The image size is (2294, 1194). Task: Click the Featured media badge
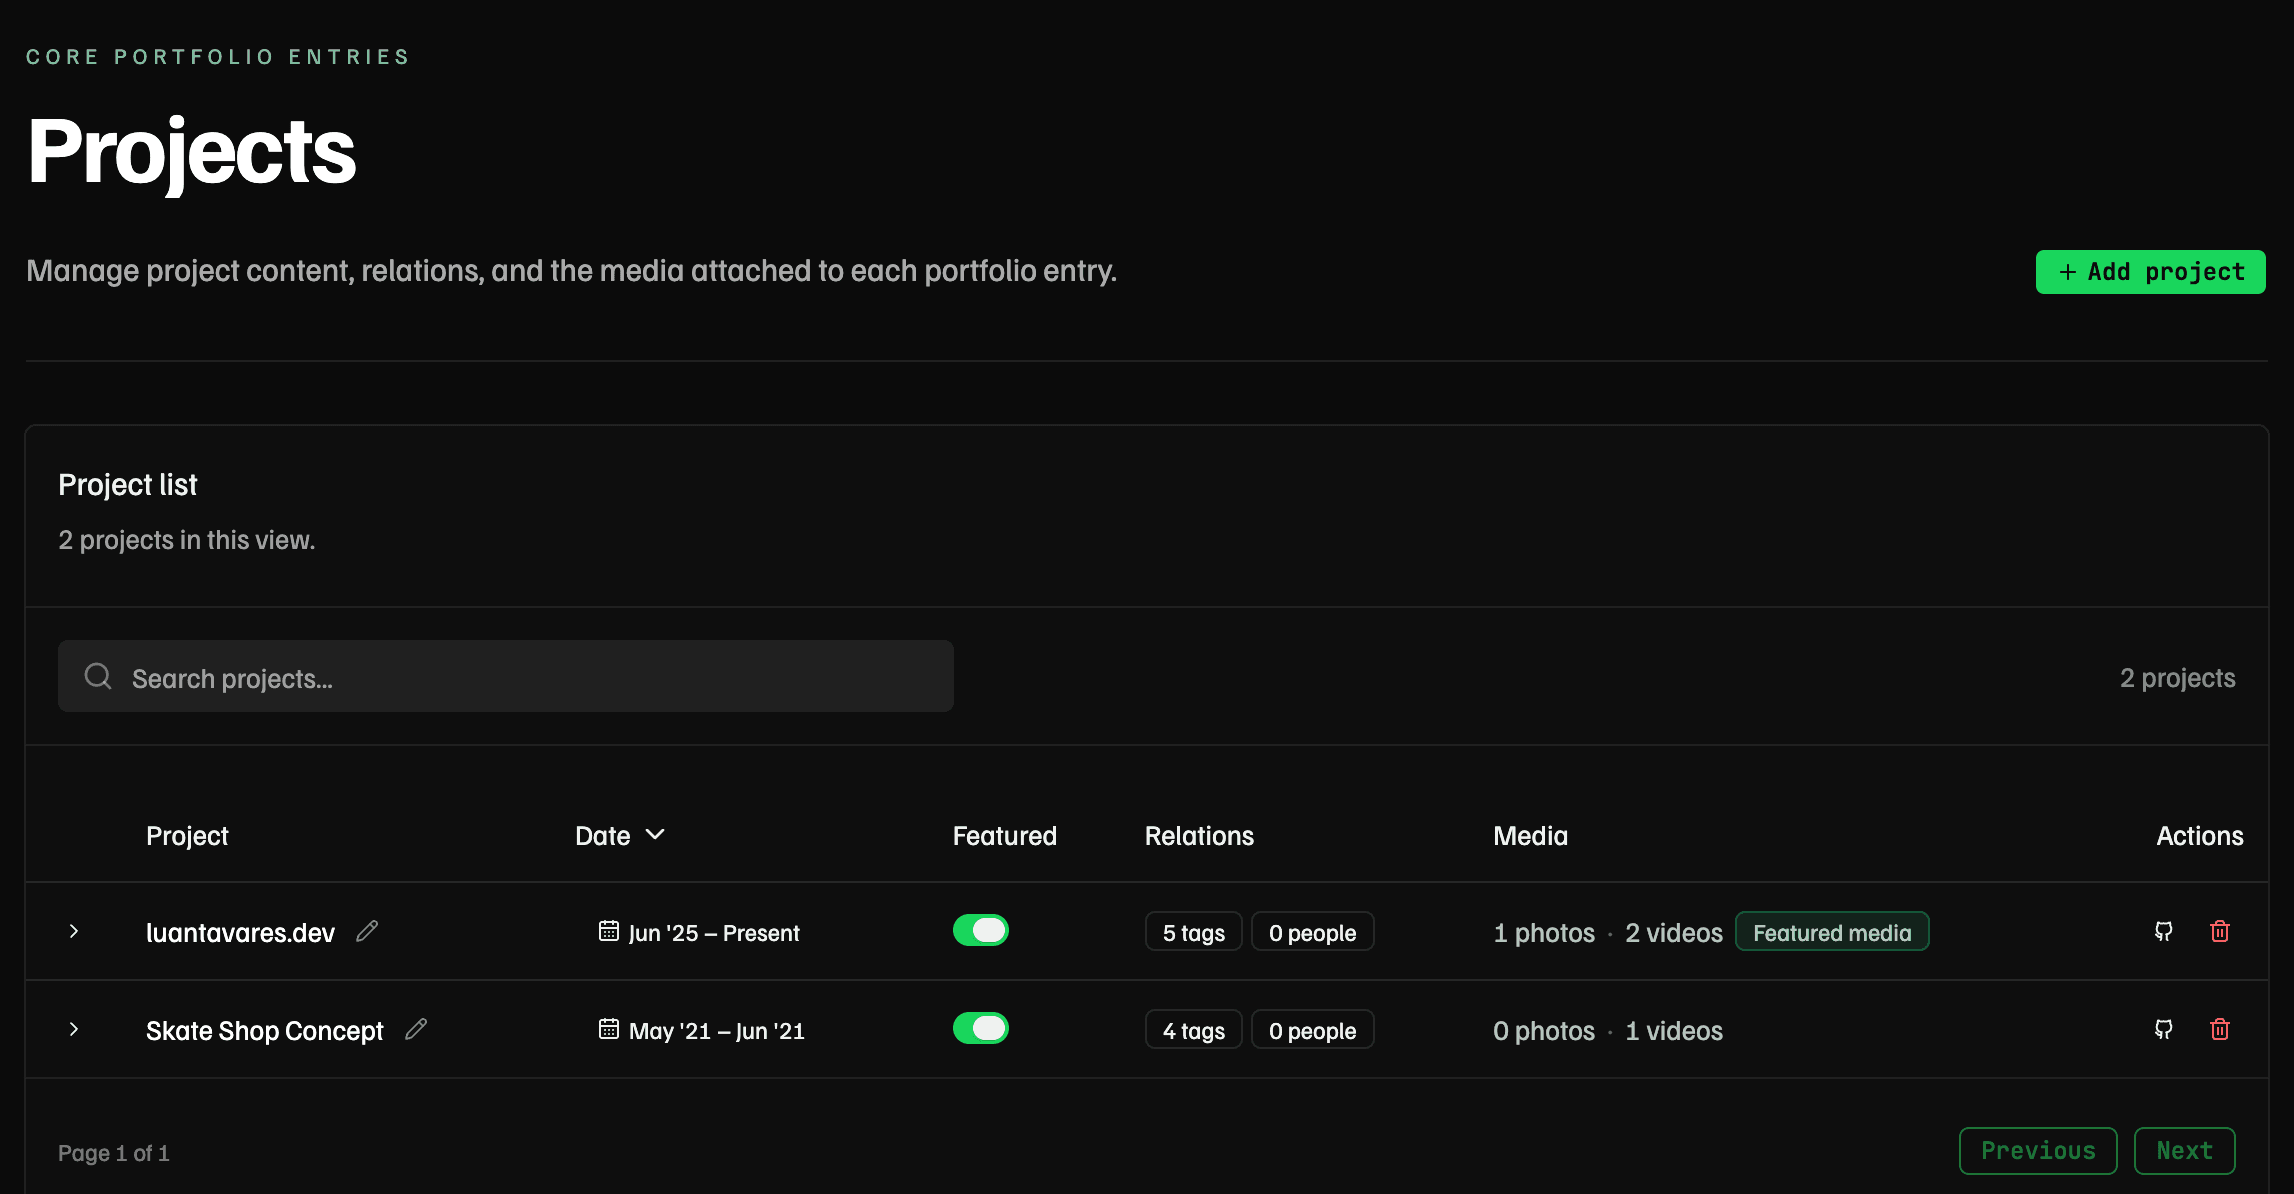(x=1832, y=932)
